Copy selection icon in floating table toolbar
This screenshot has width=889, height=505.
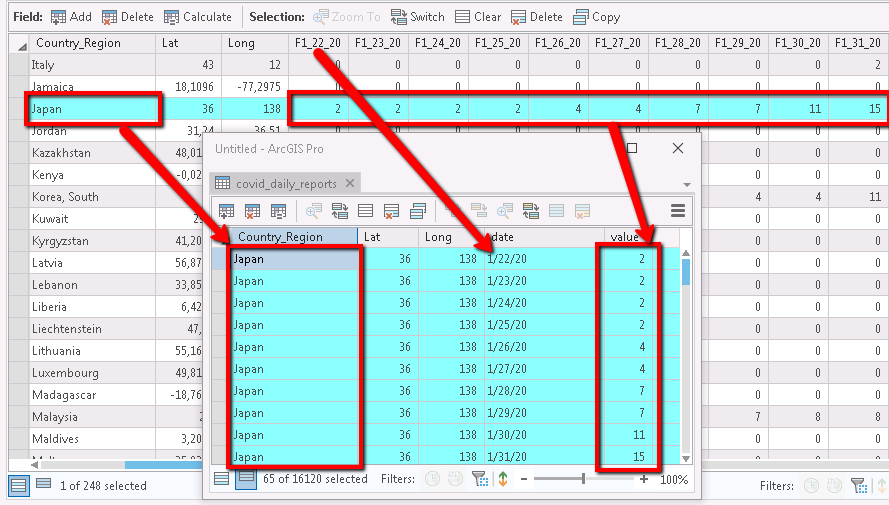[418, 211]
